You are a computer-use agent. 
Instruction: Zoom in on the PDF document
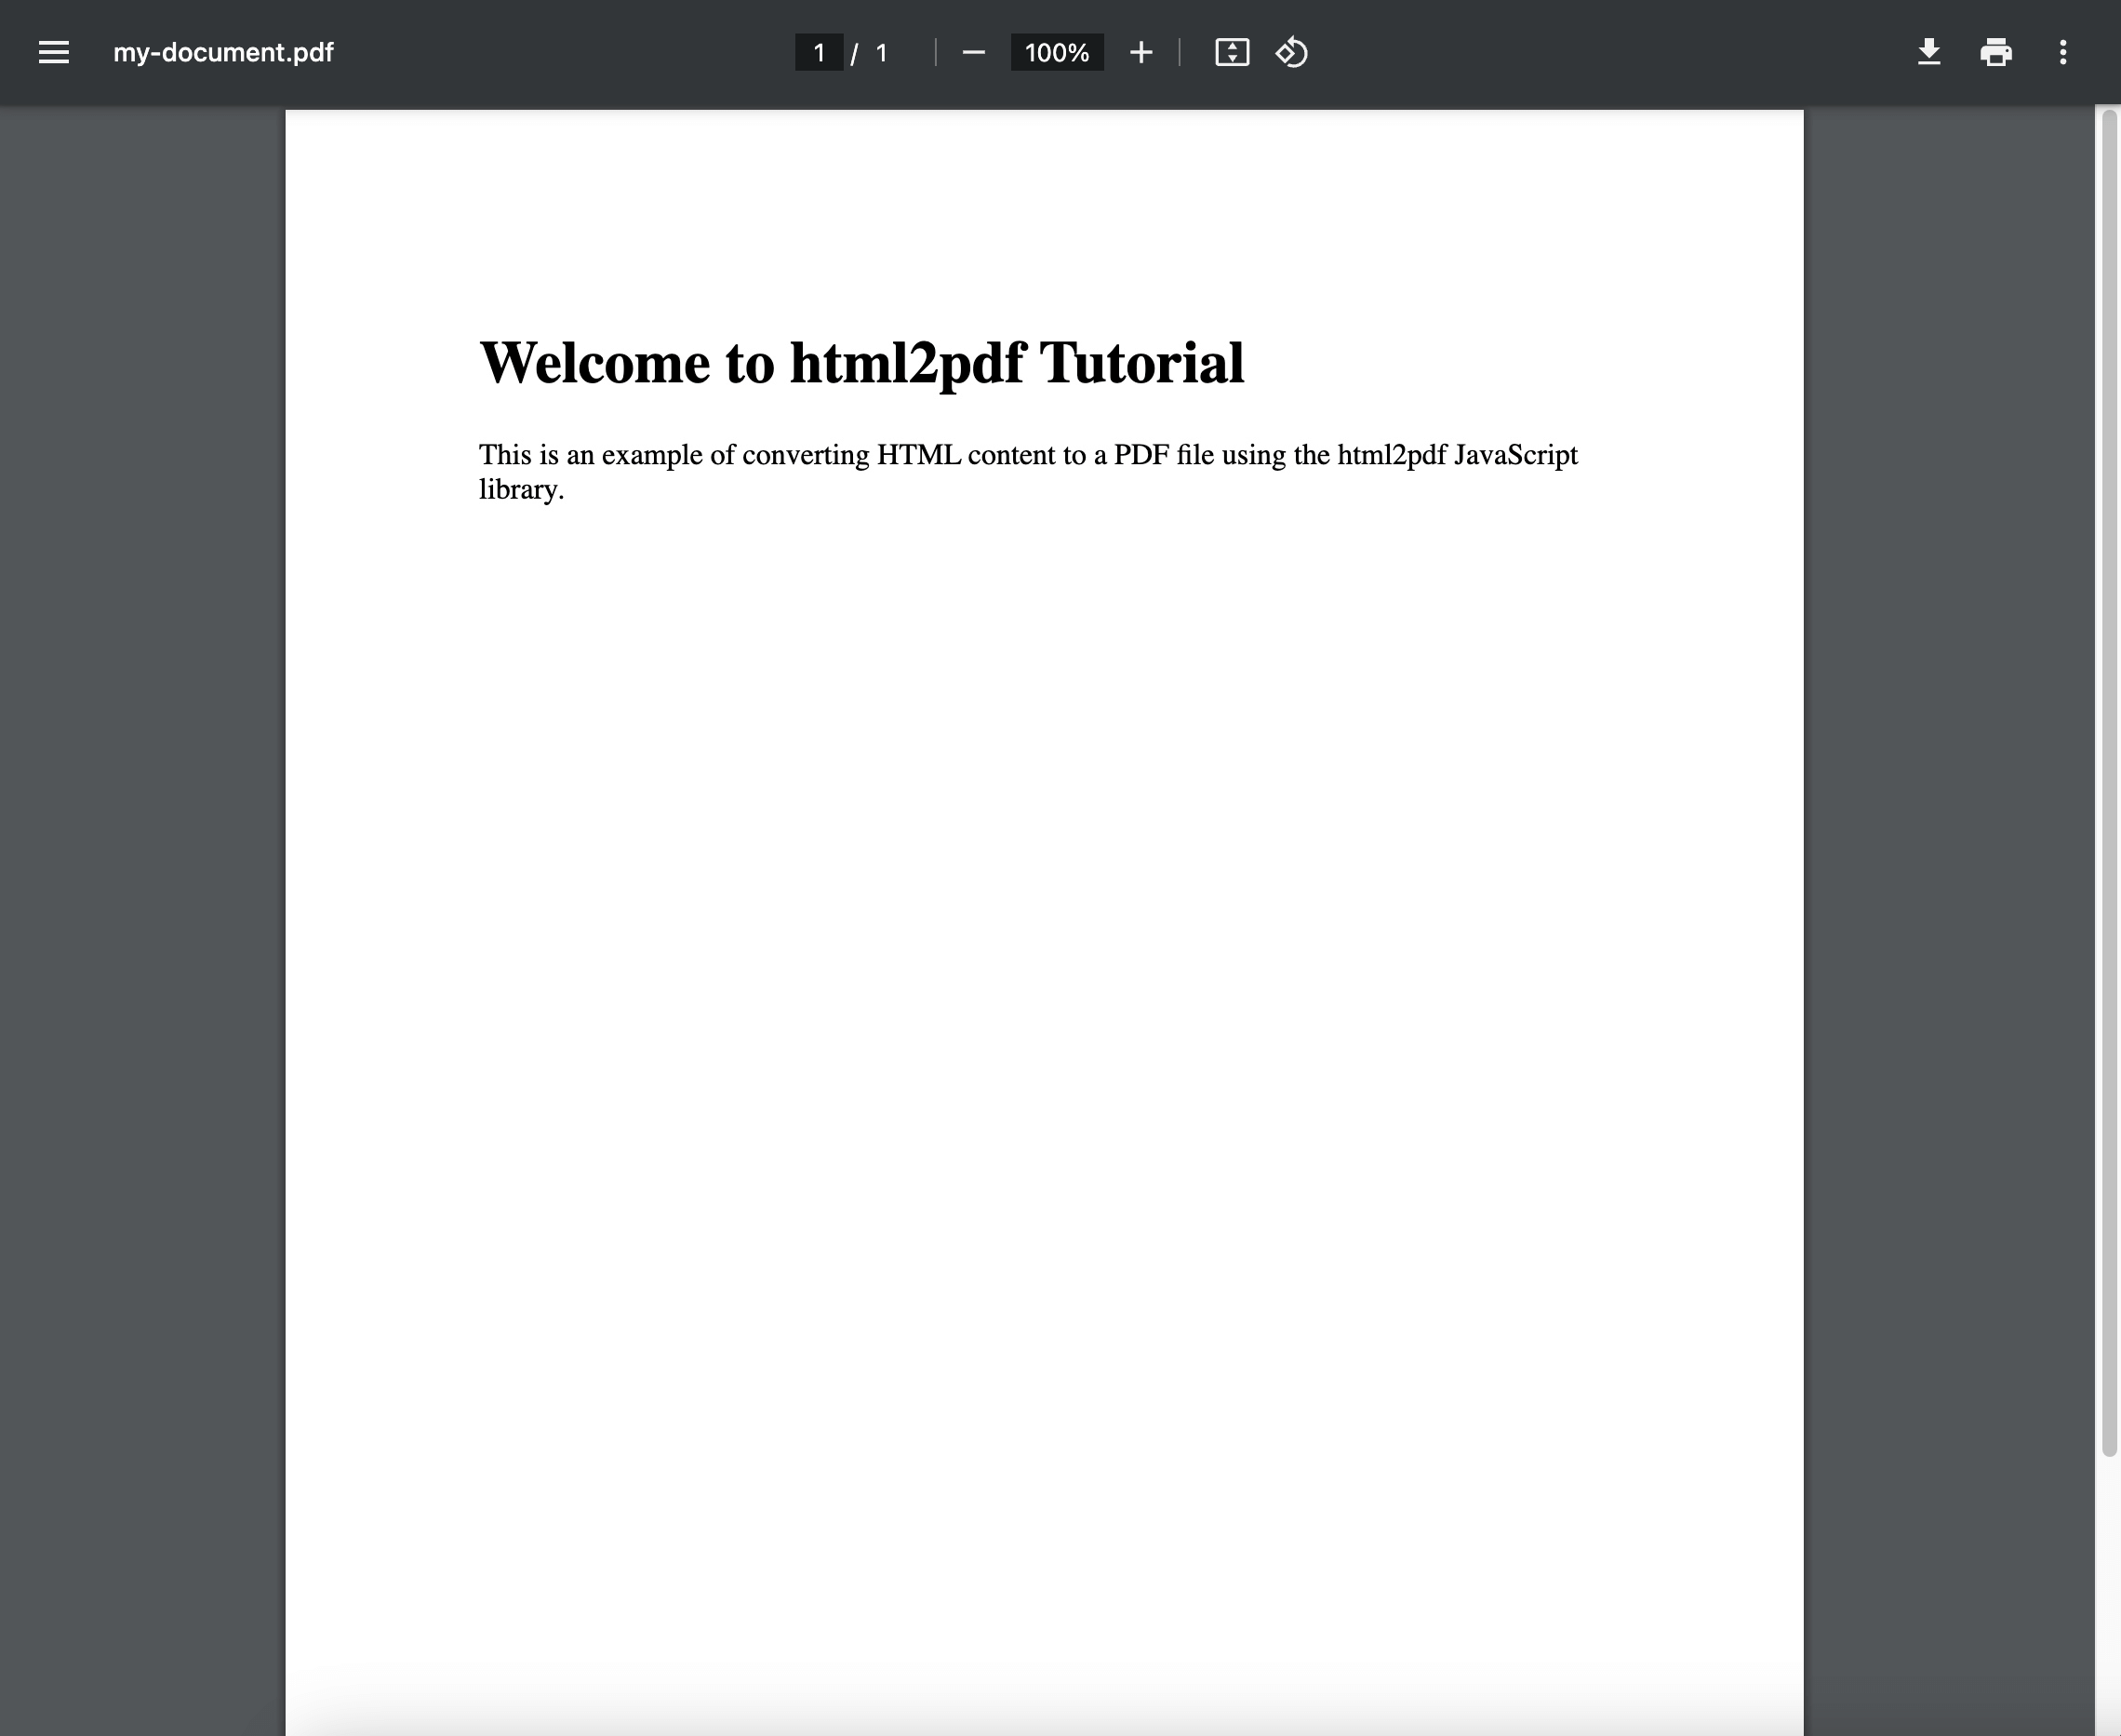point(1141,52)
